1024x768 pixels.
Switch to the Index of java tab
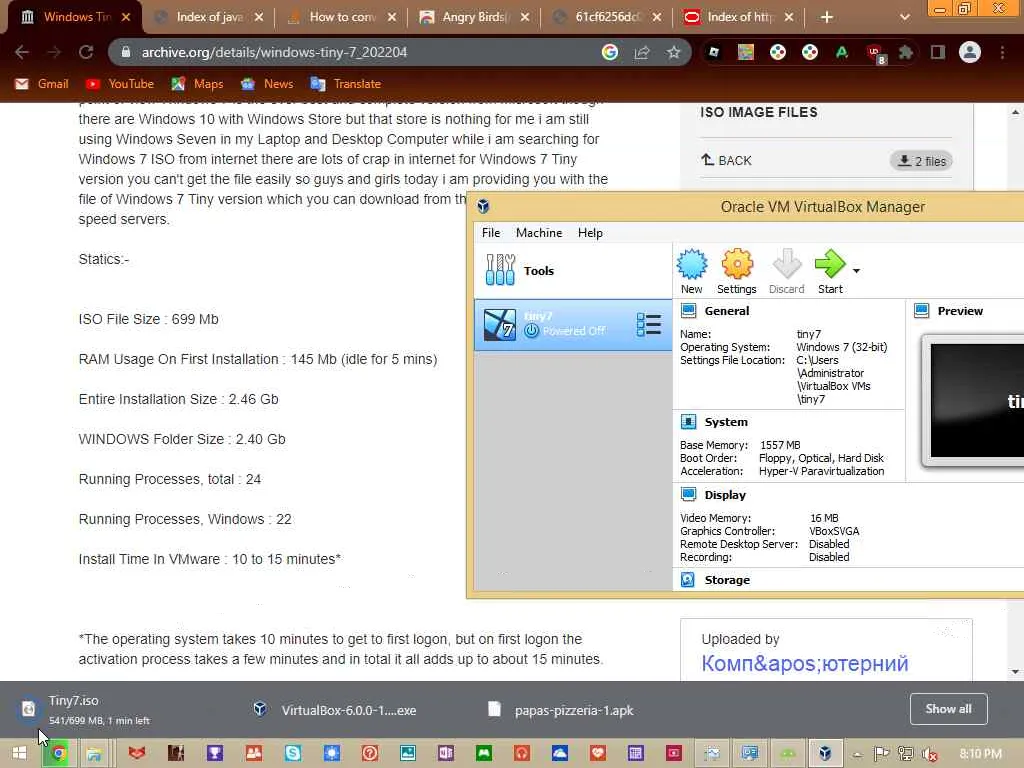(209, 17)
